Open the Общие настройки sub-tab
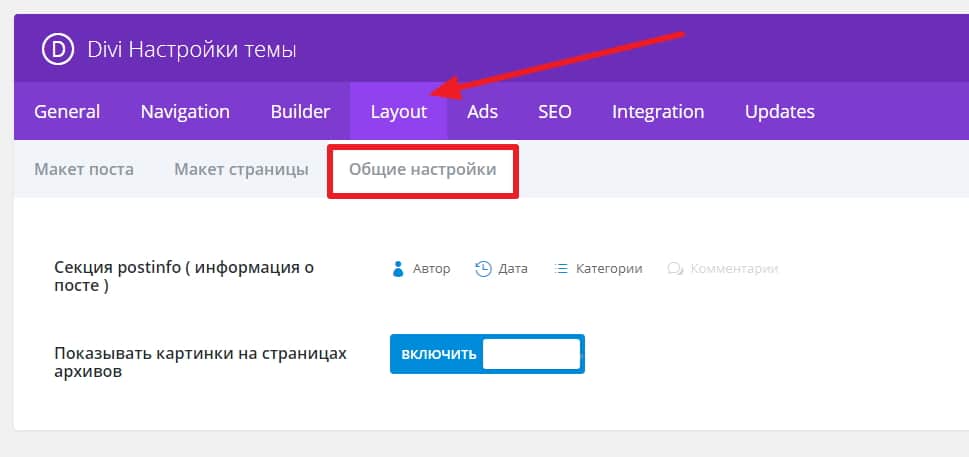Screen dimensions: 969x457 [x=423, y=169]
